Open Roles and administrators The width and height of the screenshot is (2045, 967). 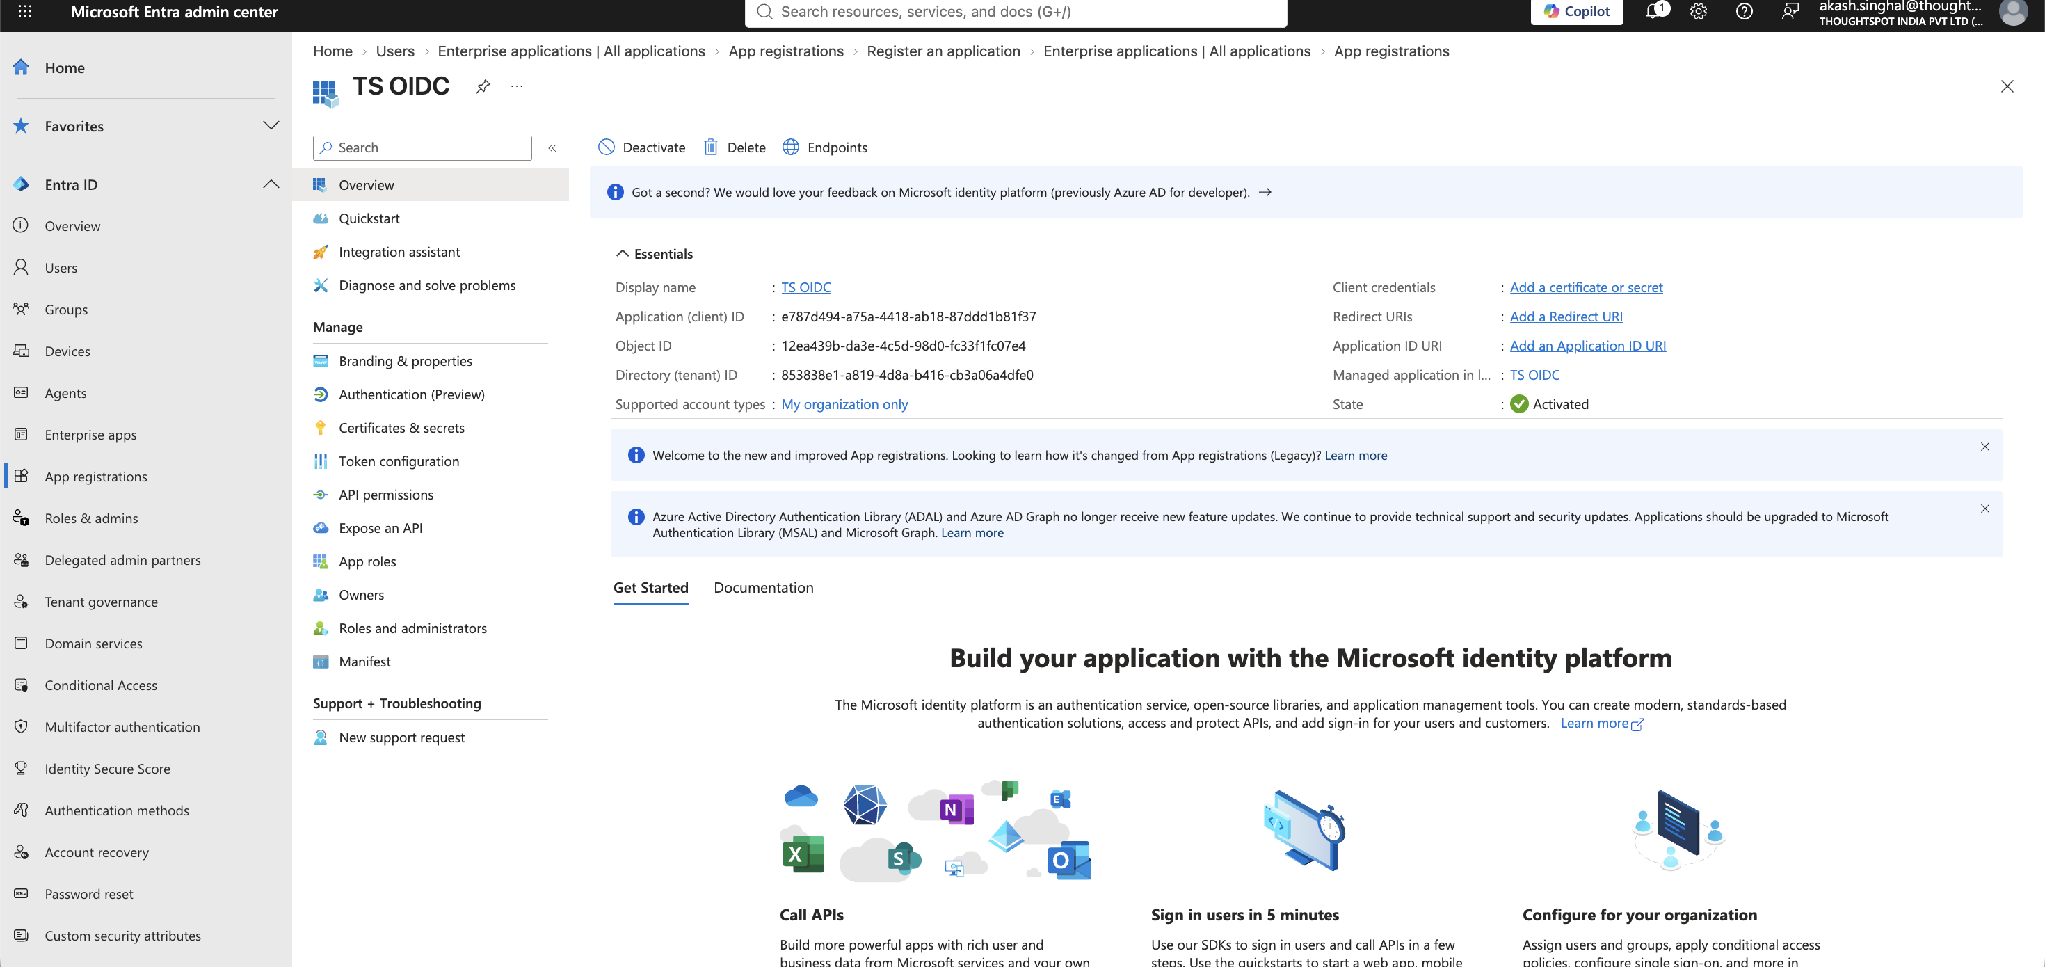412,628
